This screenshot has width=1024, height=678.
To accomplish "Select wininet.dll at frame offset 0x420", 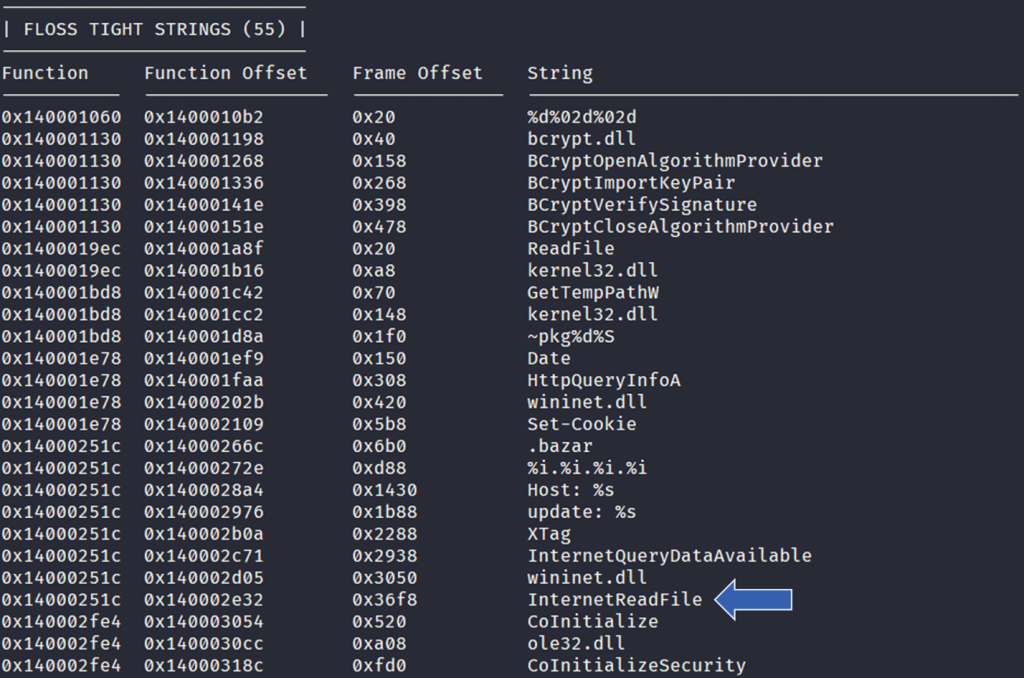I will pos(588,402).
